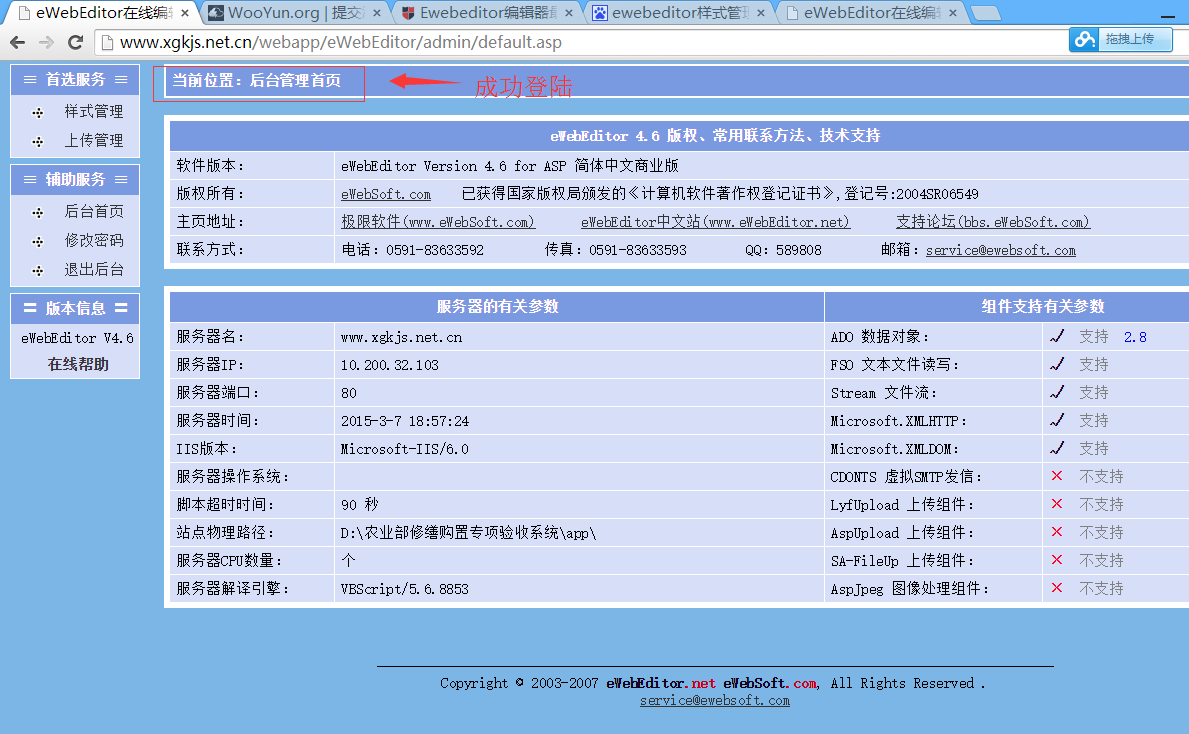Image resolution: width=1189 pixels, height=734 pixels.
Task: Click bullet icon beside 修改密码
Action: (x=38, y=242)
